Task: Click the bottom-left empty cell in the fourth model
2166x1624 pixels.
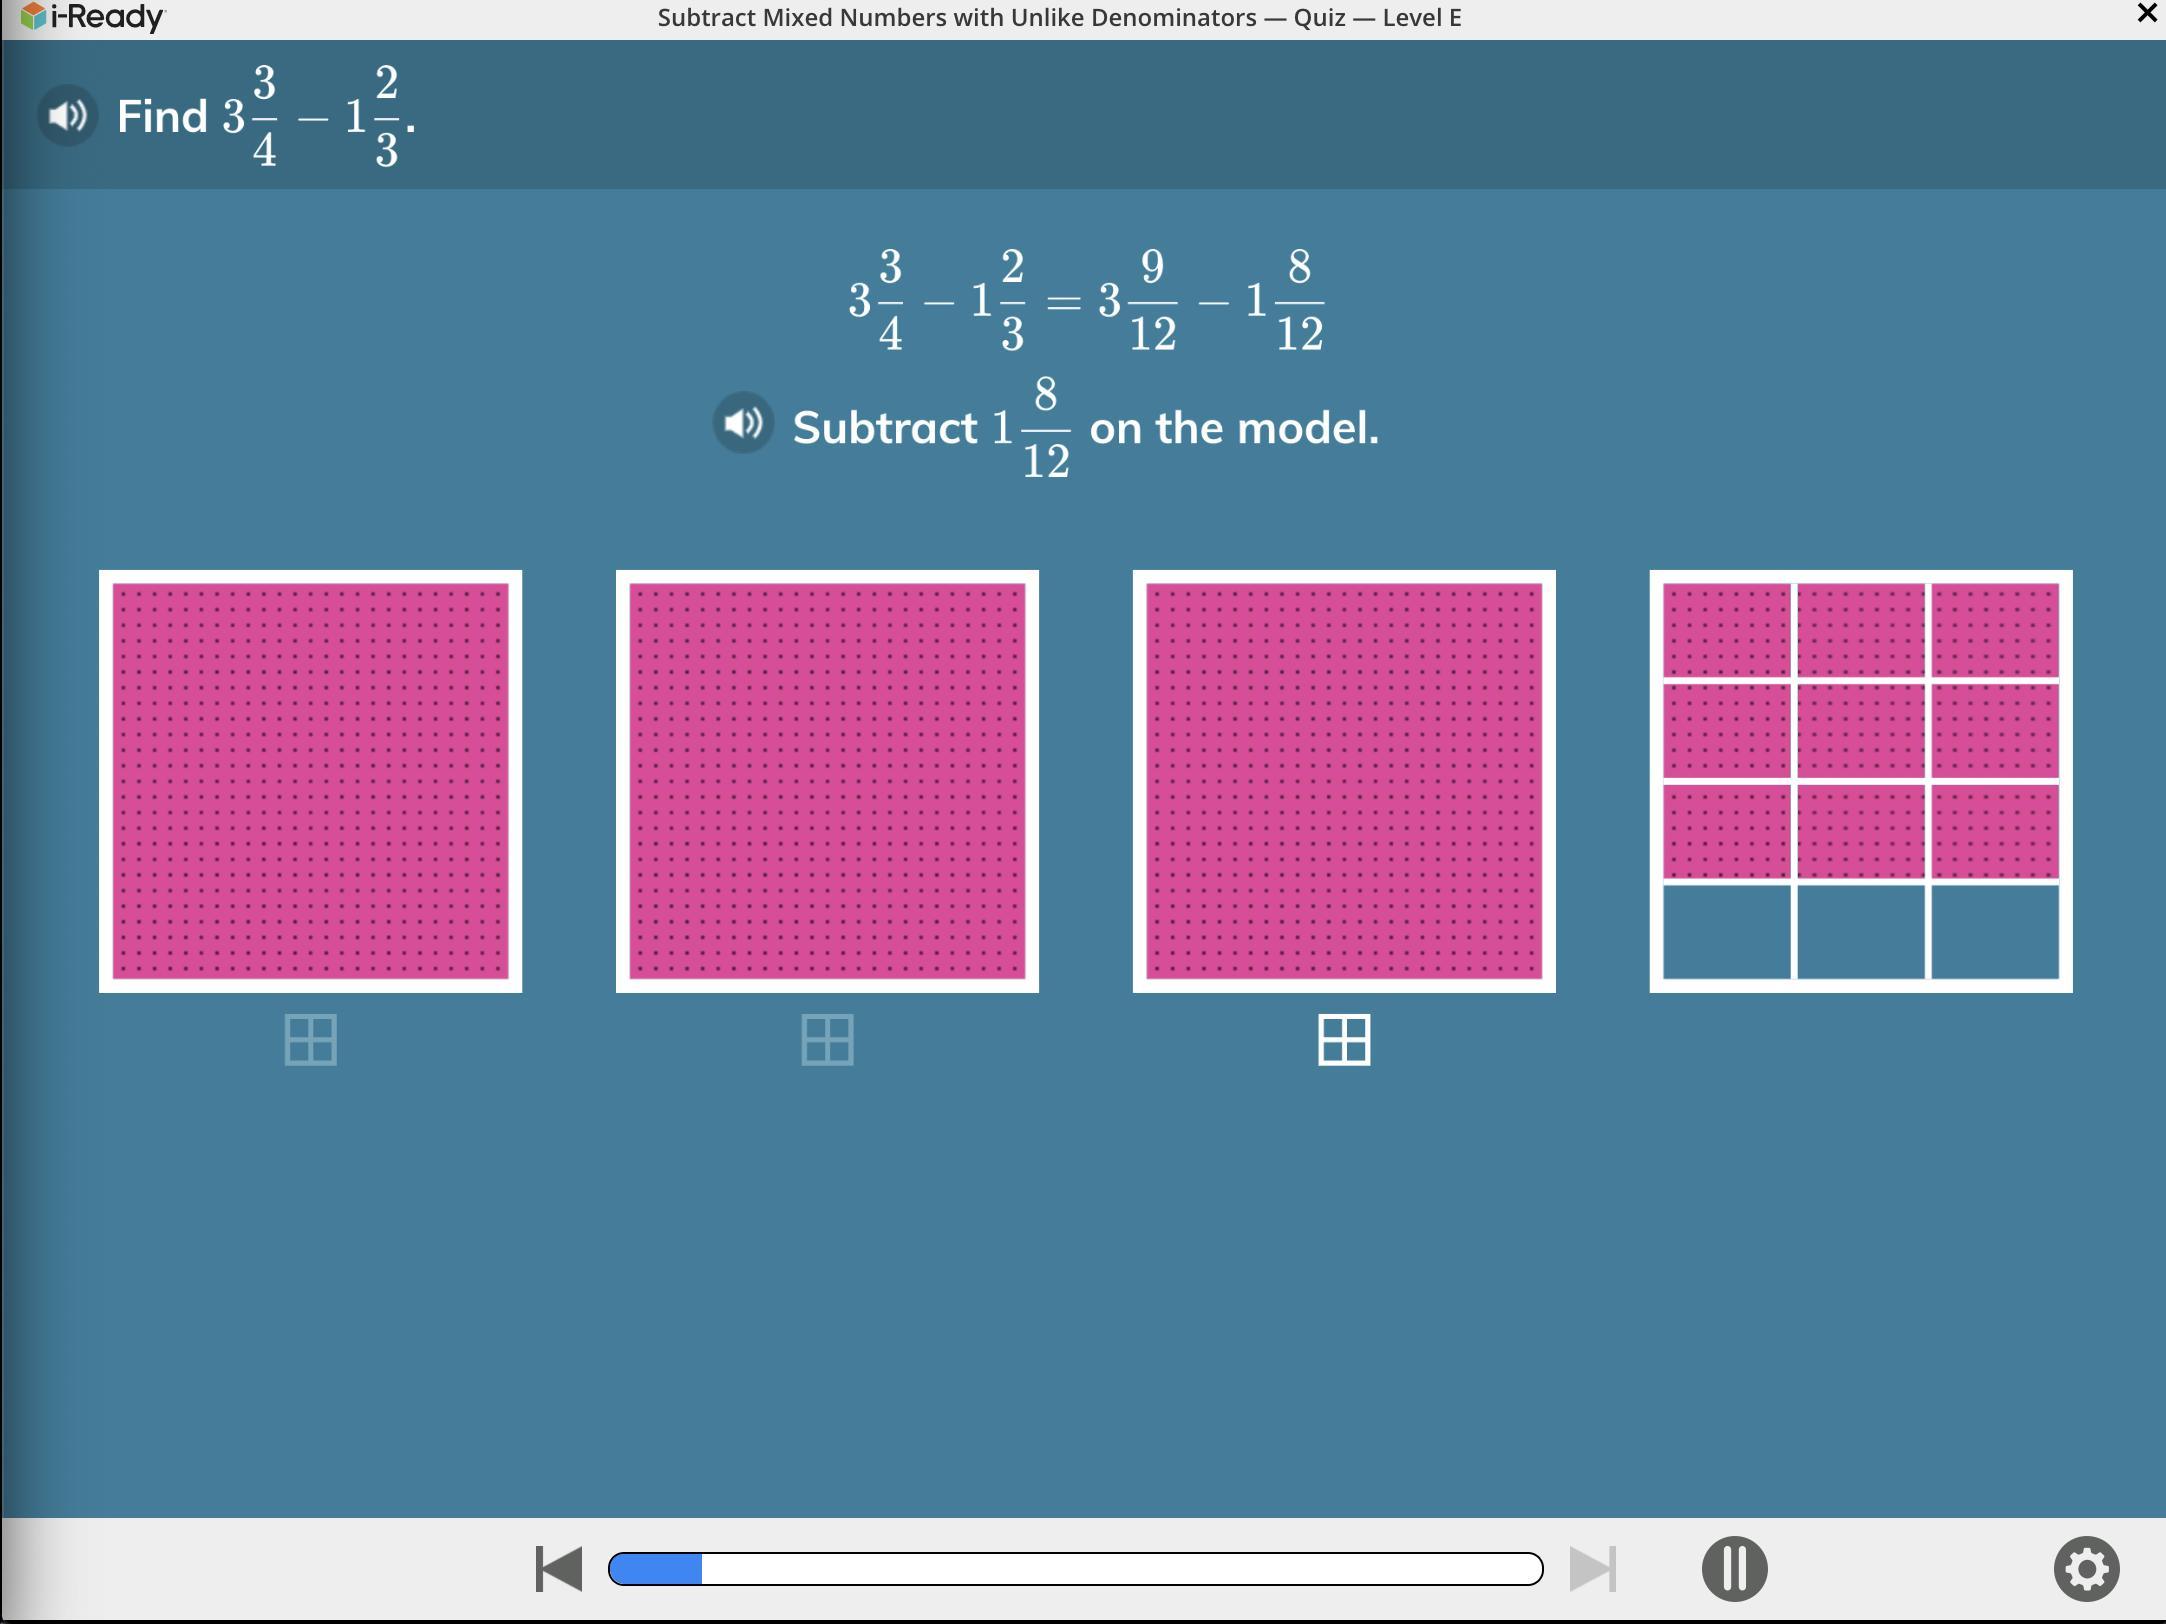Action: pyautogui.click(x=1727, y=931)
